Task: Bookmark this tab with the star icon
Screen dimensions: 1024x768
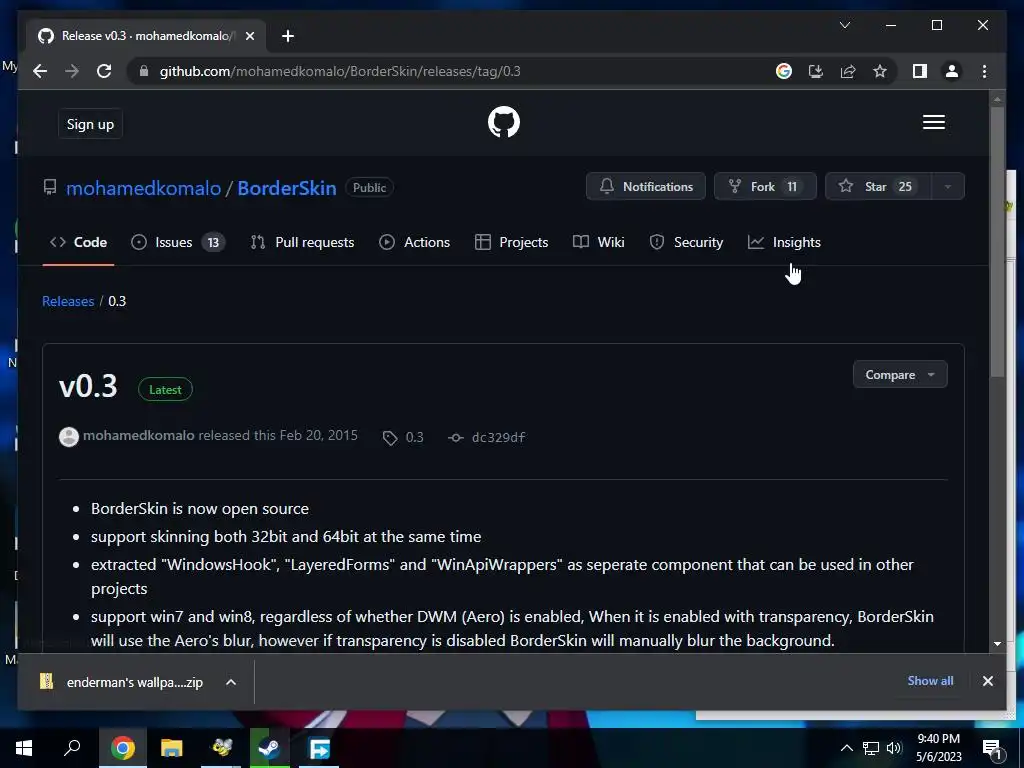Action: (x=880, y=71)
